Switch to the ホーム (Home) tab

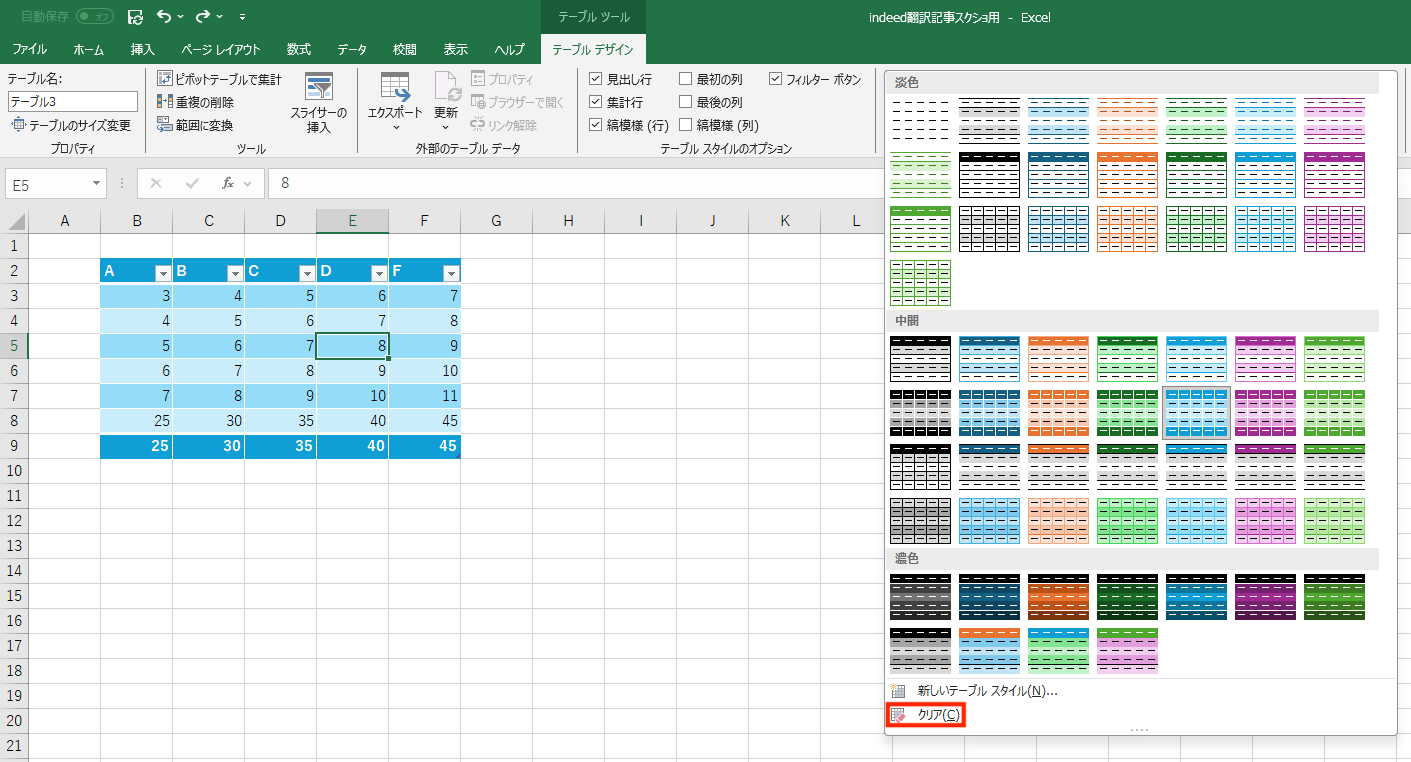(x=89, y=49)
